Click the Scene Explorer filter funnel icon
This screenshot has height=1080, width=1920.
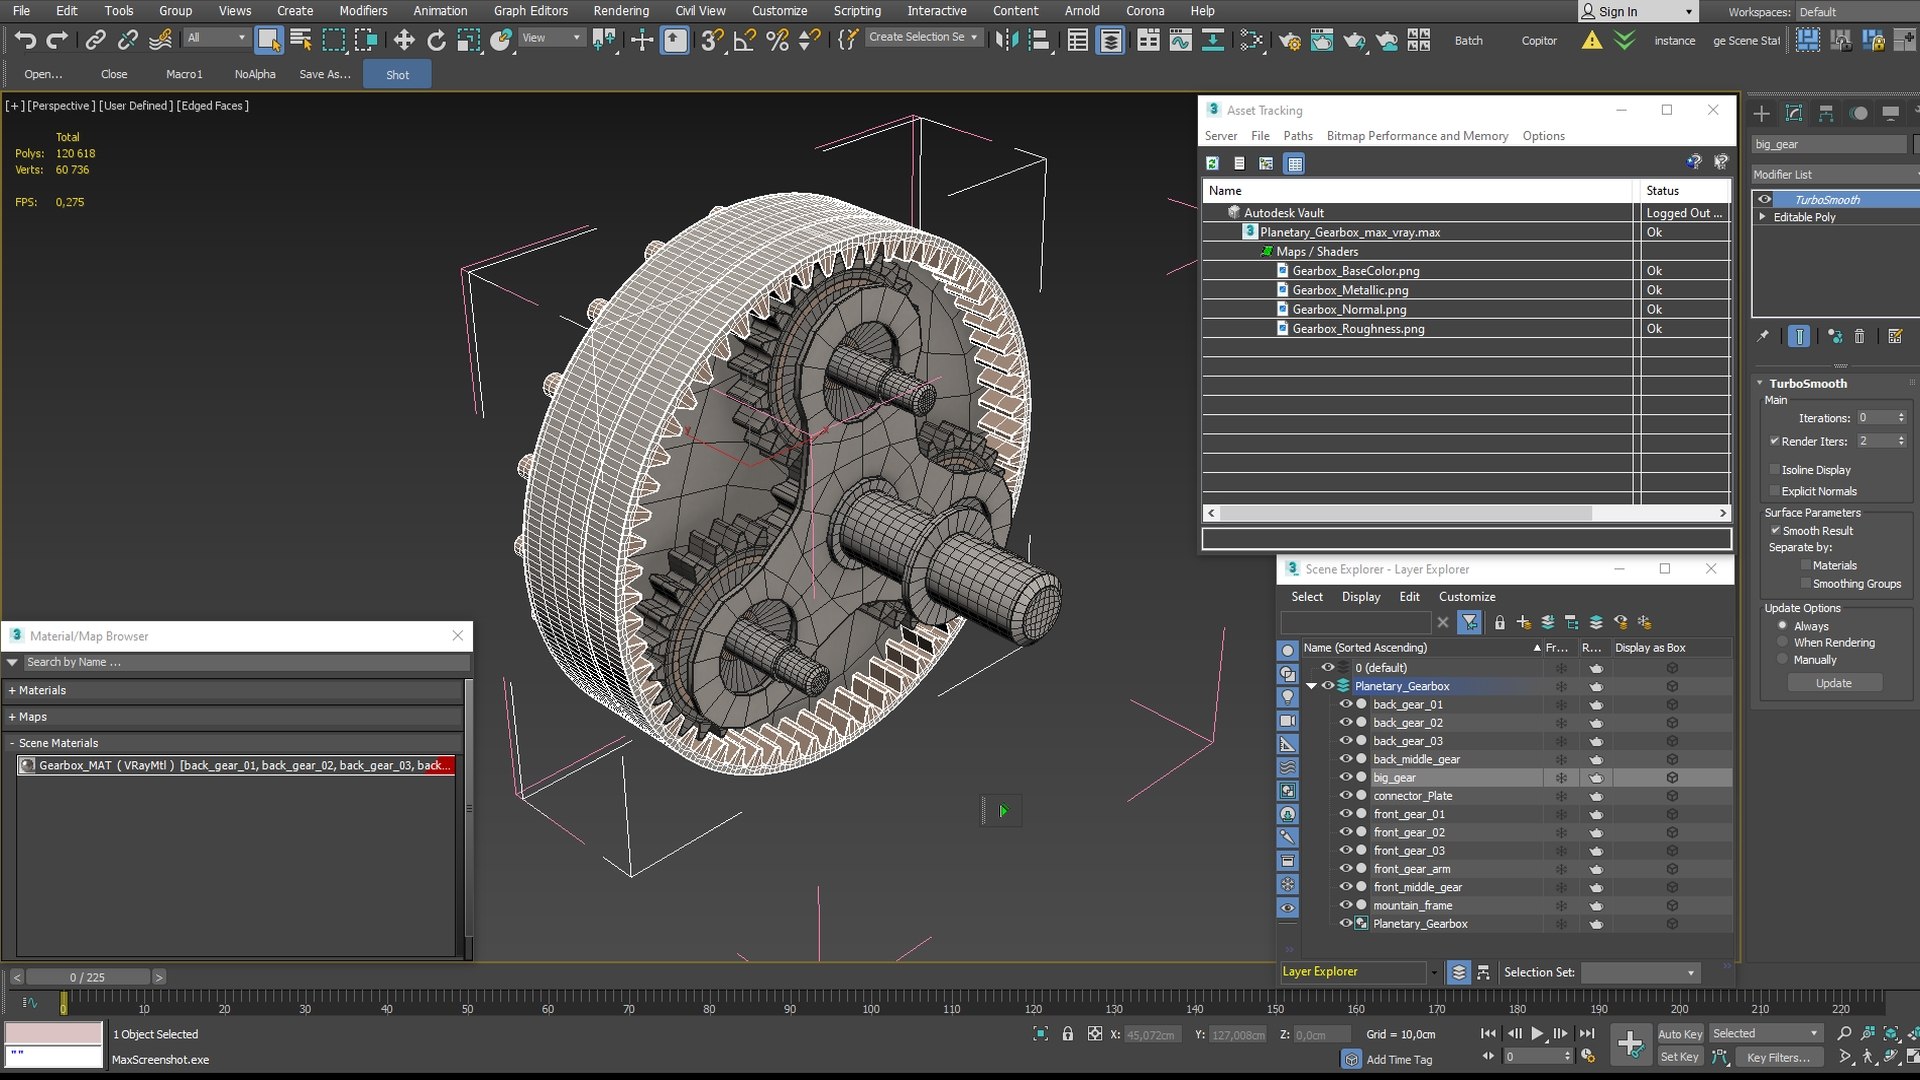pos(1469,622)
